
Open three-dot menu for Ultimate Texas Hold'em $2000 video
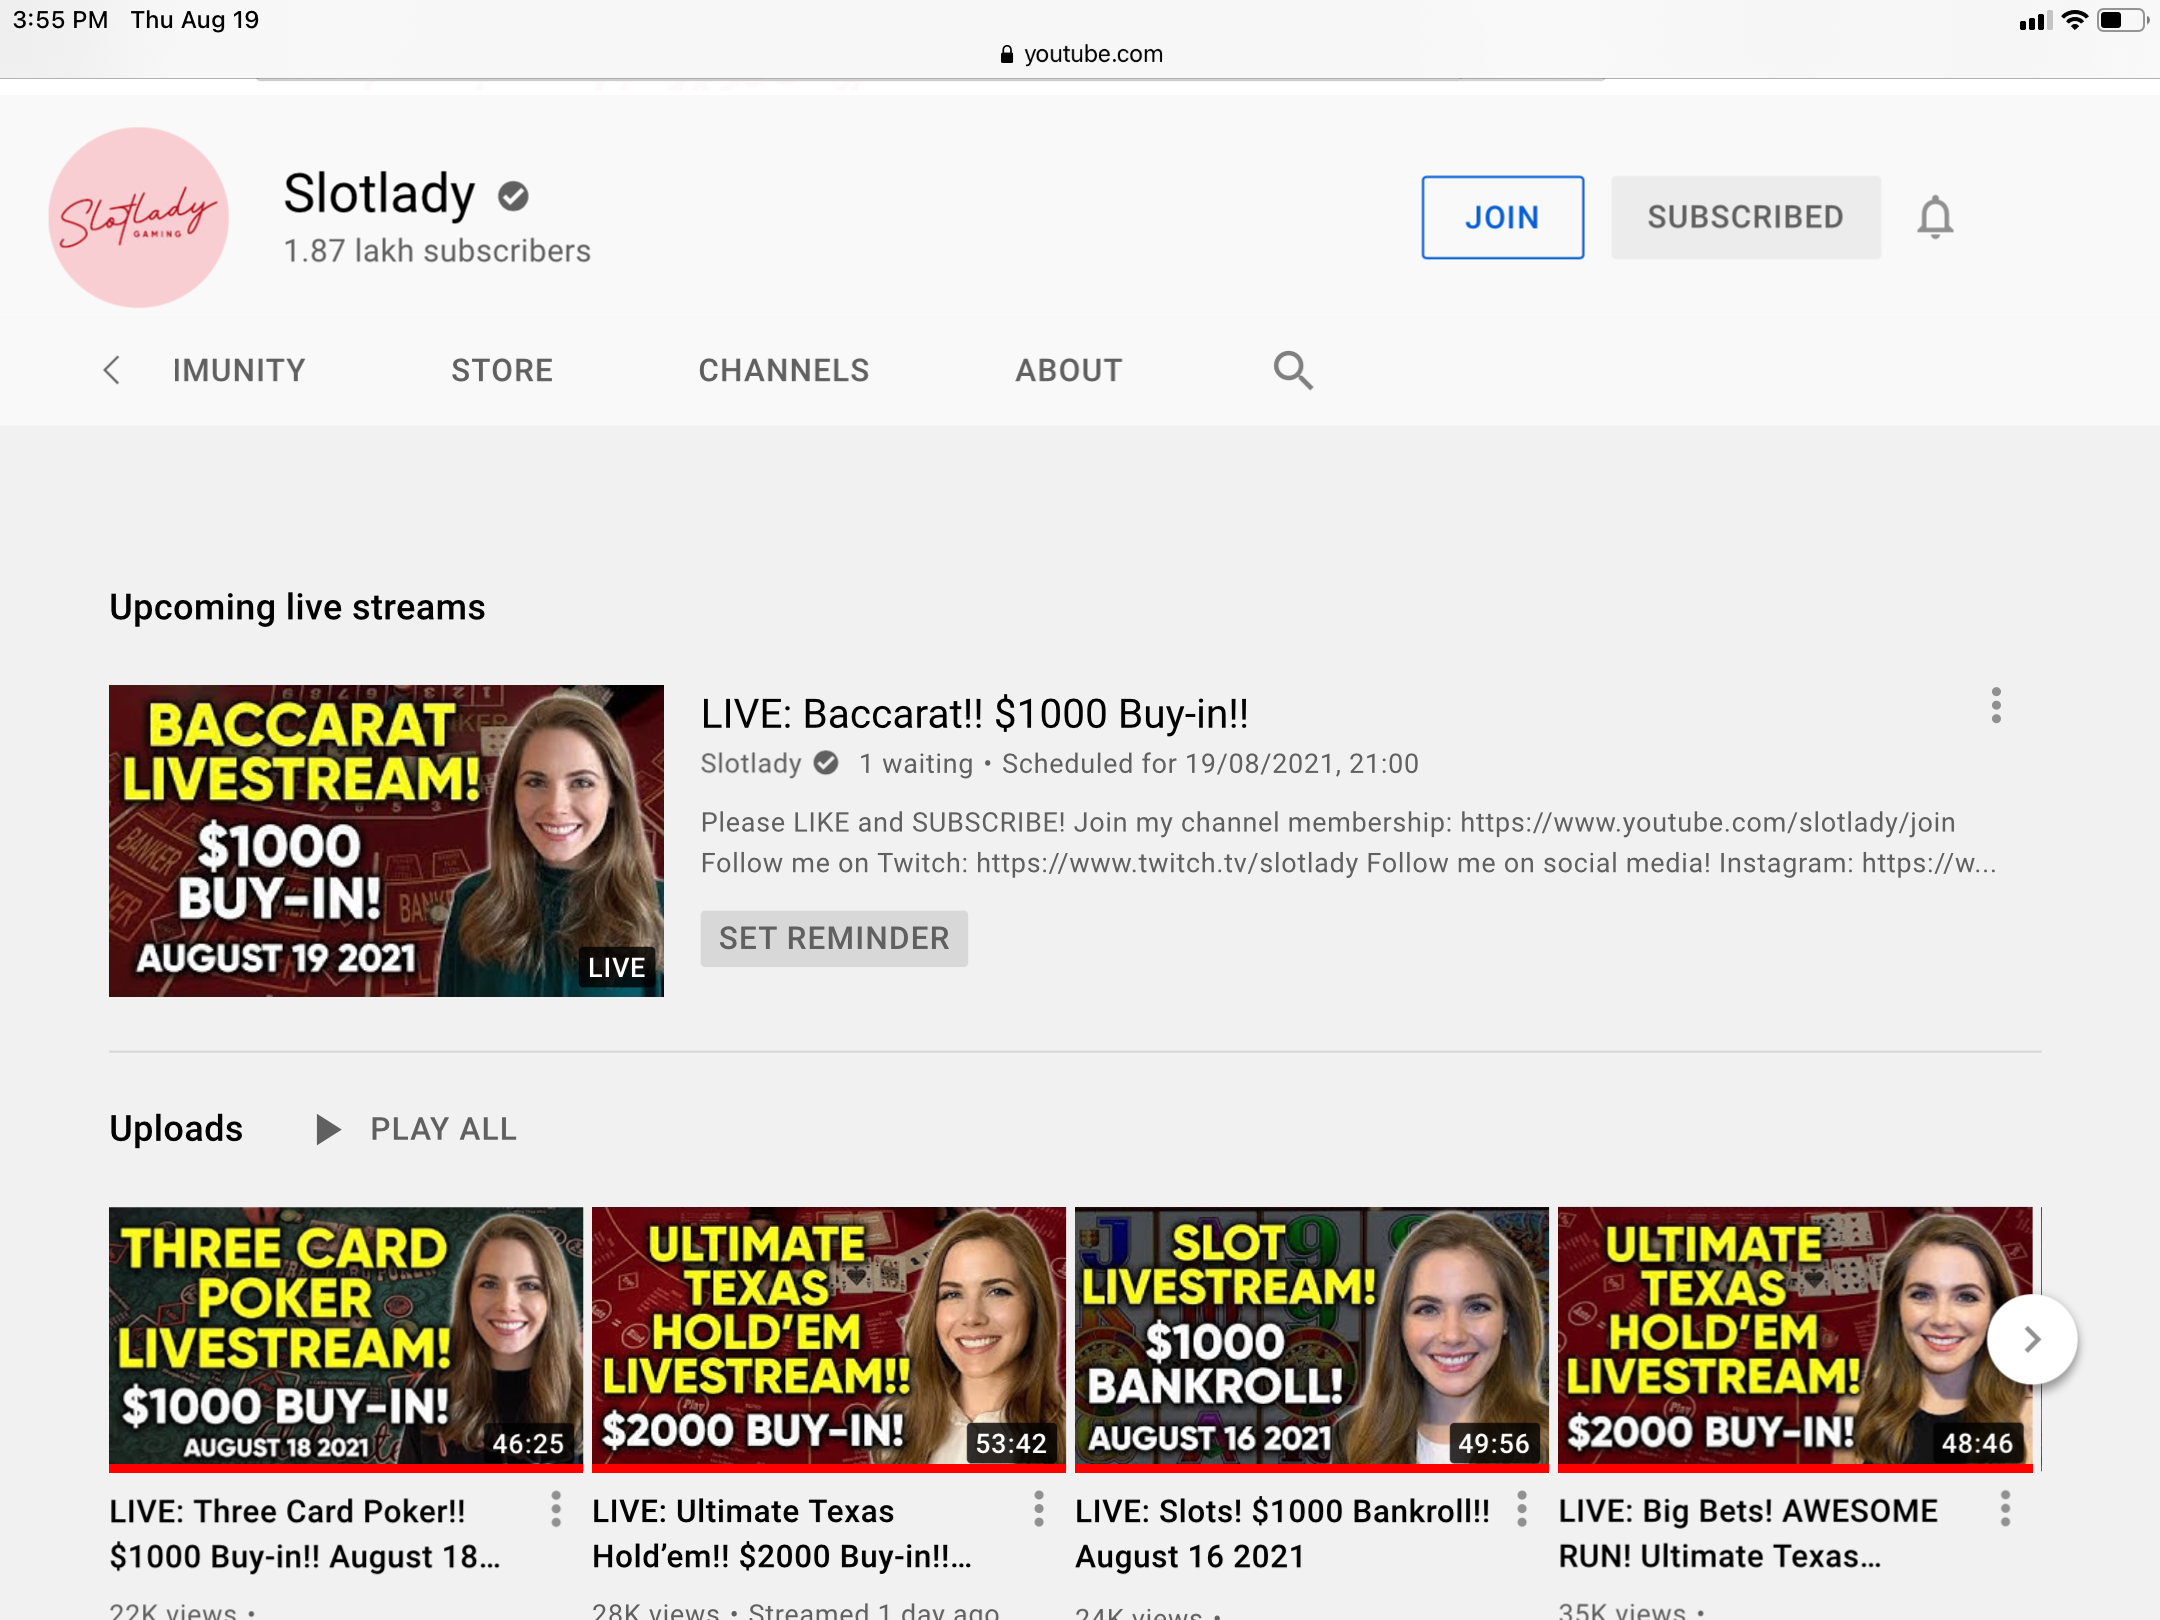tap(1038, 1509)
